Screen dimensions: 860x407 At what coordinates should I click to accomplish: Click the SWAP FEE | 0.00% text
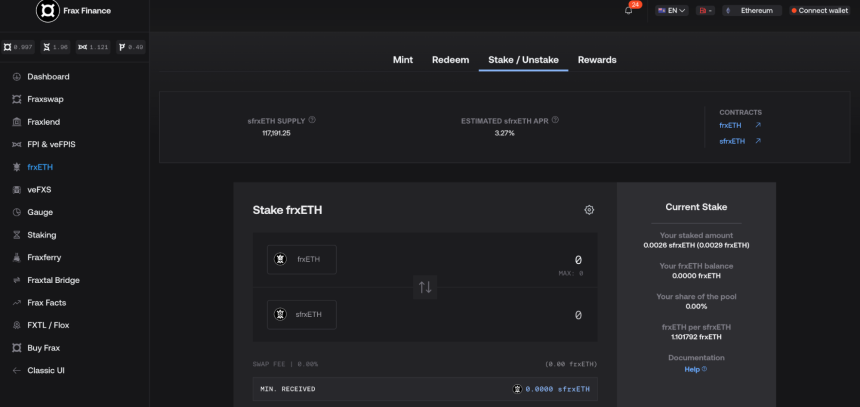tap(285, 364)
